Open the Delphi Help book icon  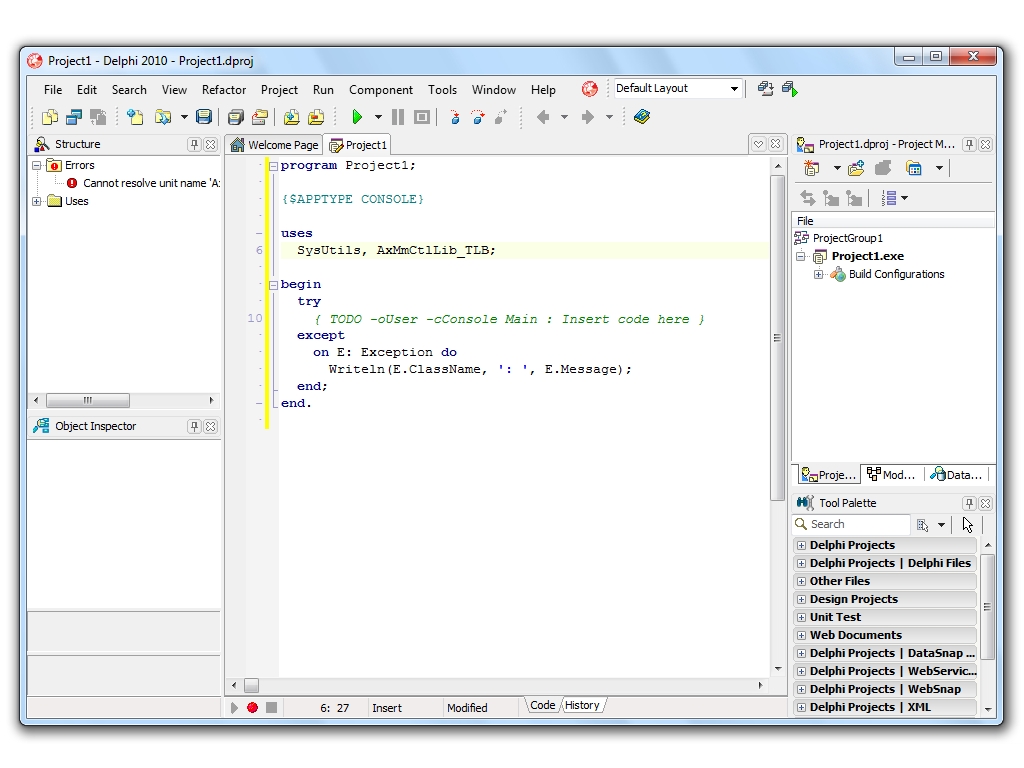point(641,116)
